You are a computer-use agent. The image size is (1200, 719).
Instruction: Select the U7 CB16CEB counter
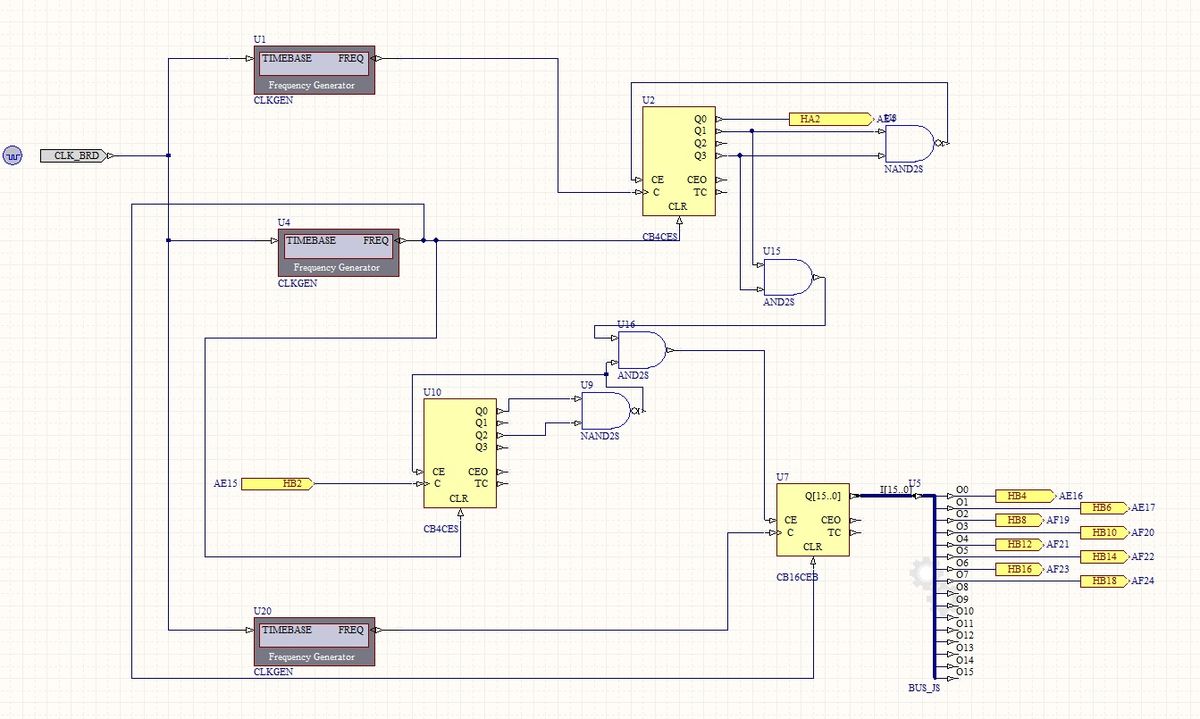pyautogui.click(x=812, y=520)
